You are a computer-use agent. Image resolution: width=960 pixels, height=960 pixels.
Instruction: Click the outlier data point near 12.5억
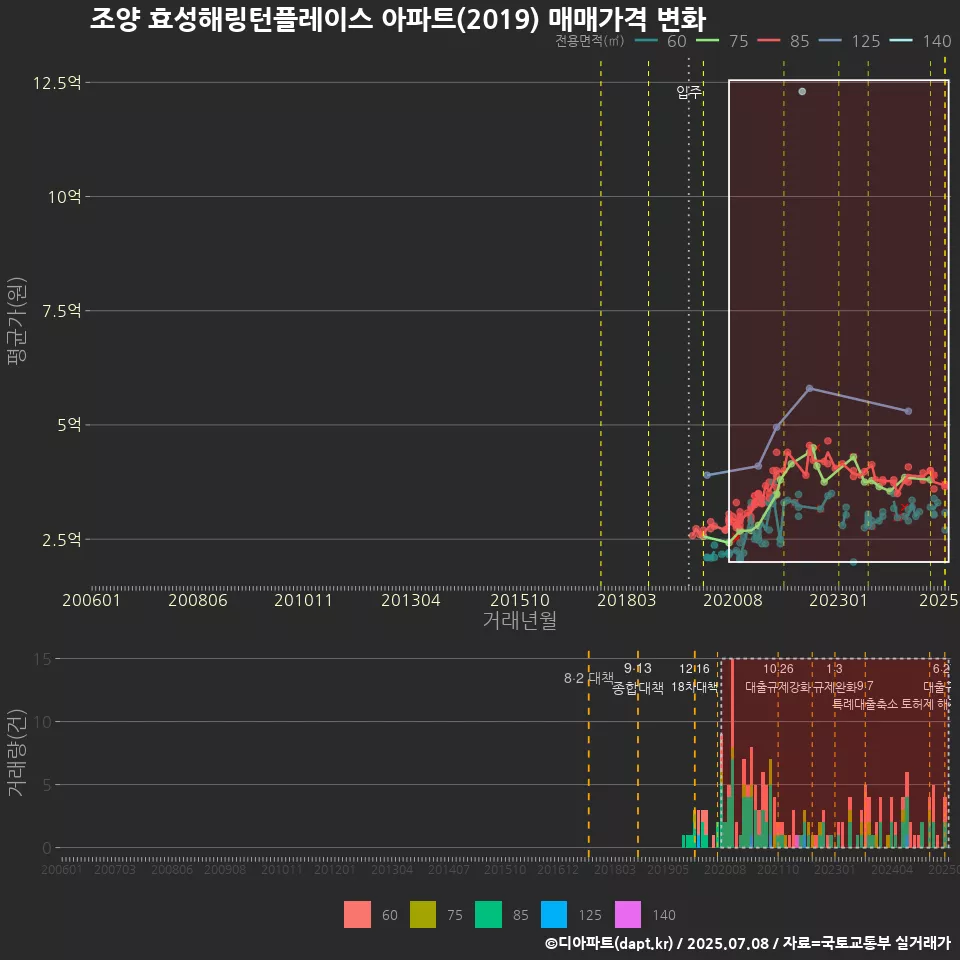802,91
